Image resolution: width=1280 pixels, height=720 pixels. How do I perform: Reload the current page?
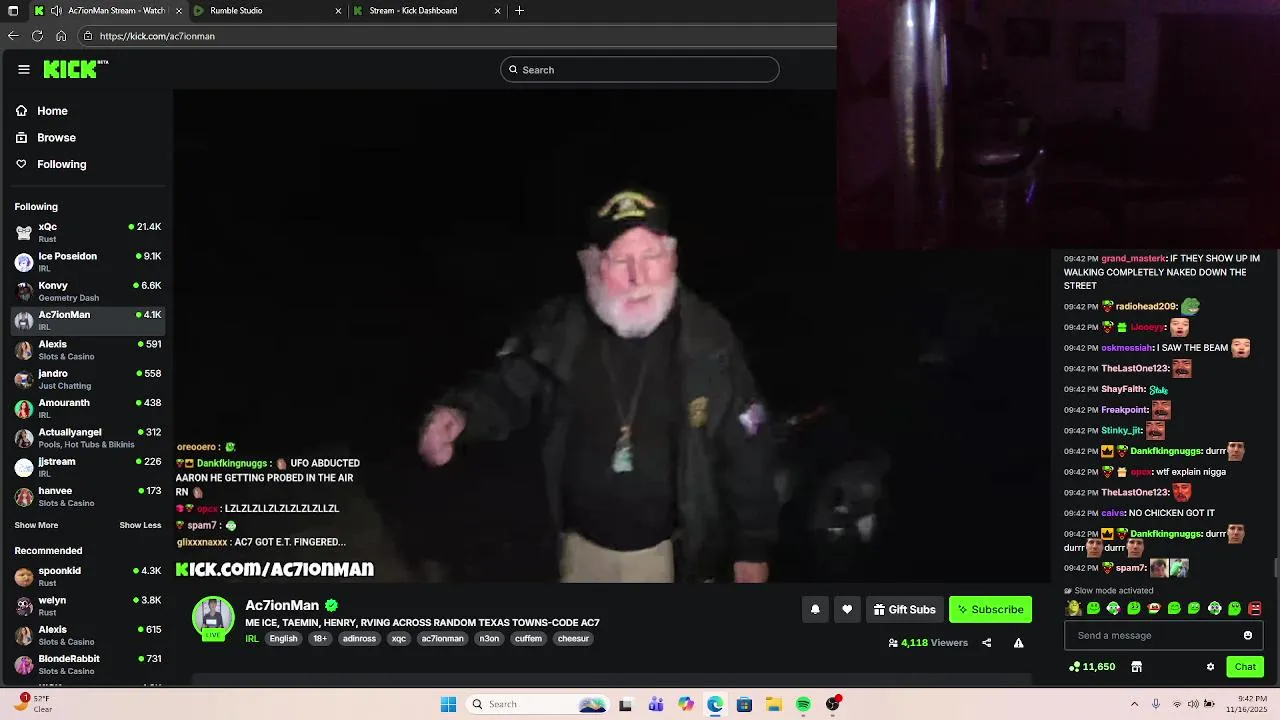point(37,36)
